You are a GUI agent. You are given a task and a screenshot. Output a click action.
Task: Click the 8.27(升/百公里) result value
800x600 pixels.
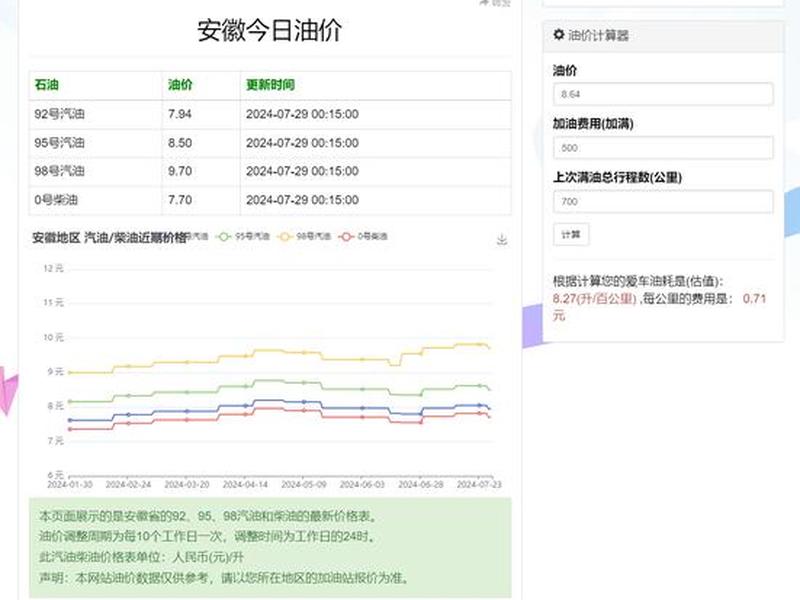coord(594,298)
